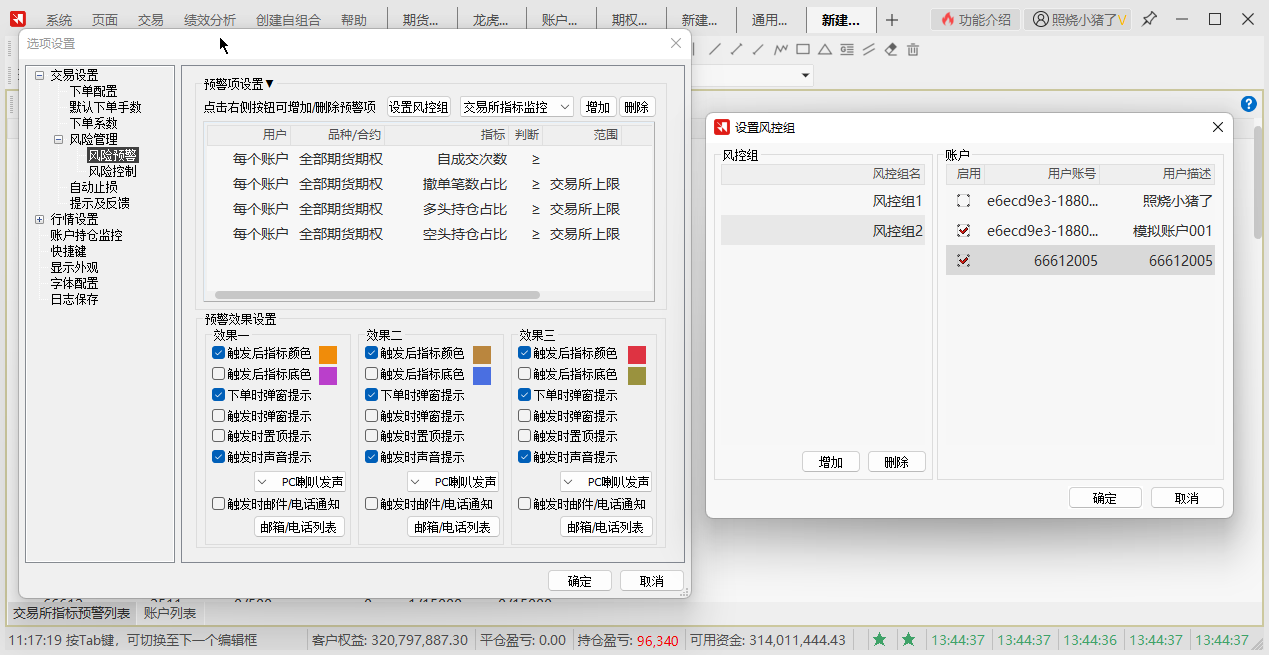Open the 系统 menu
Image resolution: width=1269 pixels, height=655 pixels.
pyautogui.click(x=59, y=20)
